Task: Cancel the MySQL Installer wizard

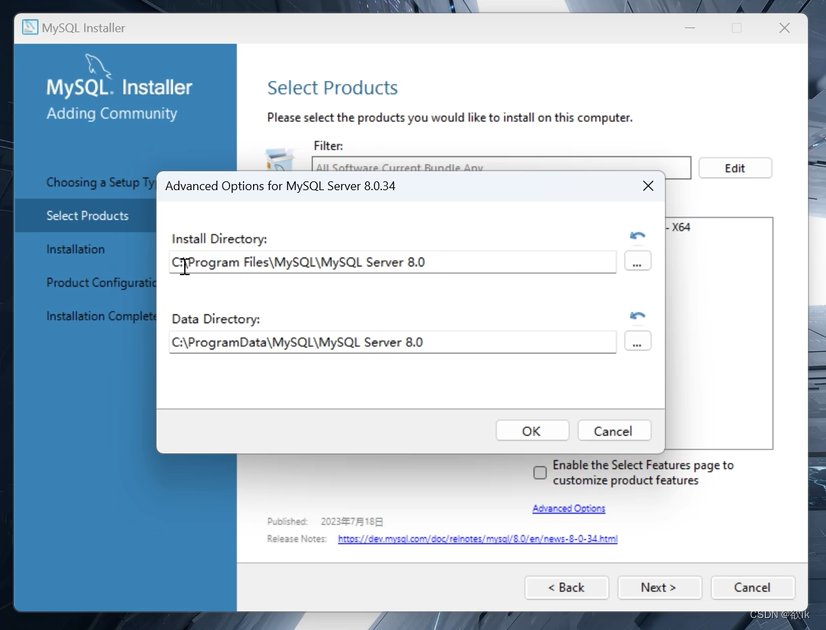Action: point(752,587)
